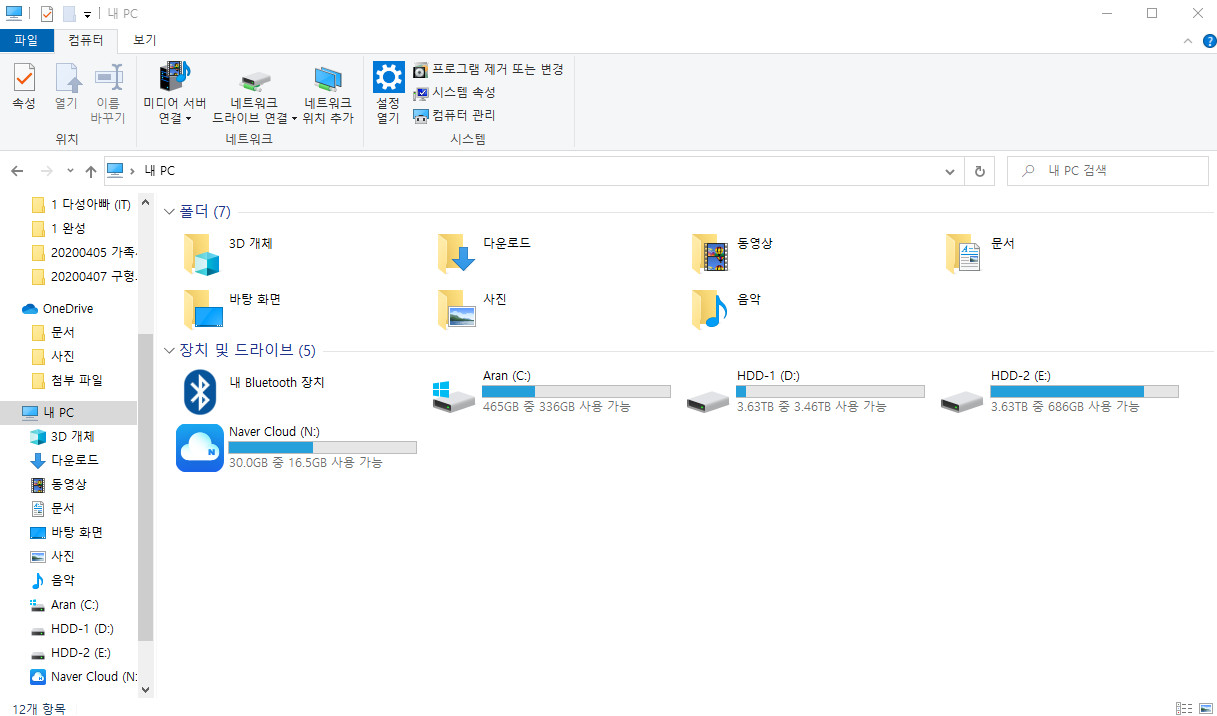Collapse the 폴더 (7) group
This screenshot has height=716, width=1217.
point(169,212)
